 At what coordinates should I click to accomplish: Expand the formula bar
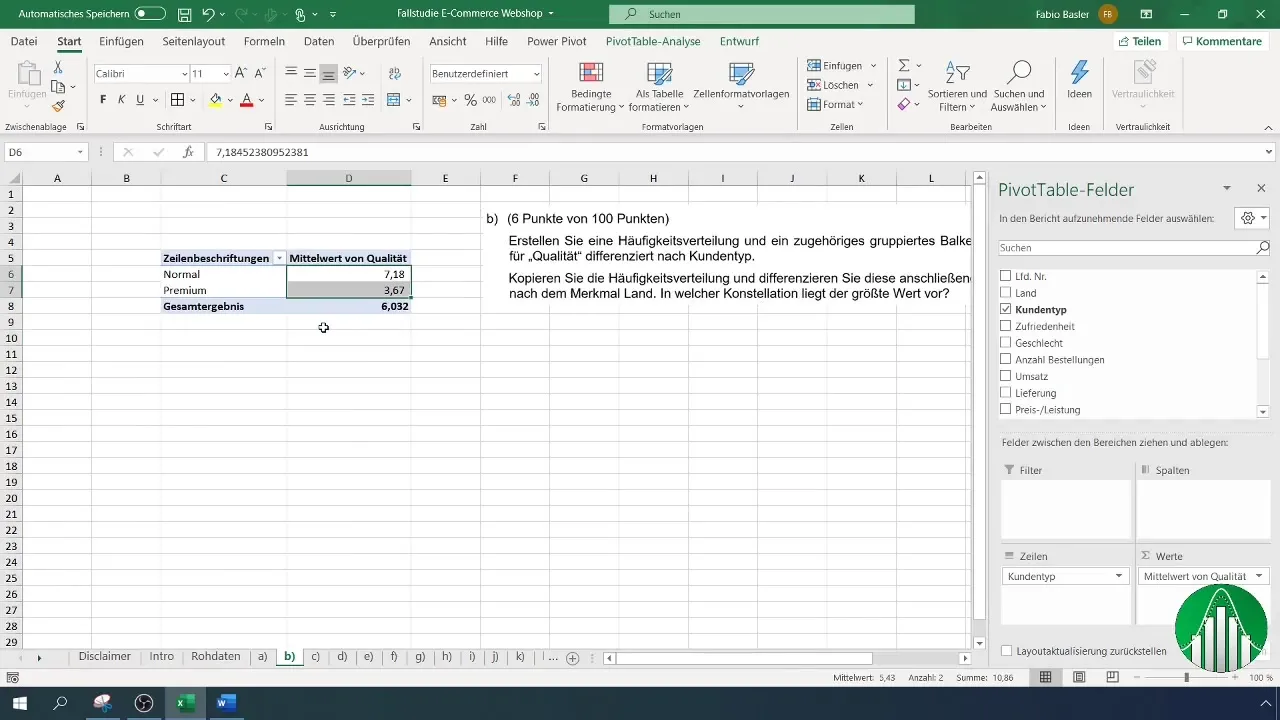point(1269,152)
